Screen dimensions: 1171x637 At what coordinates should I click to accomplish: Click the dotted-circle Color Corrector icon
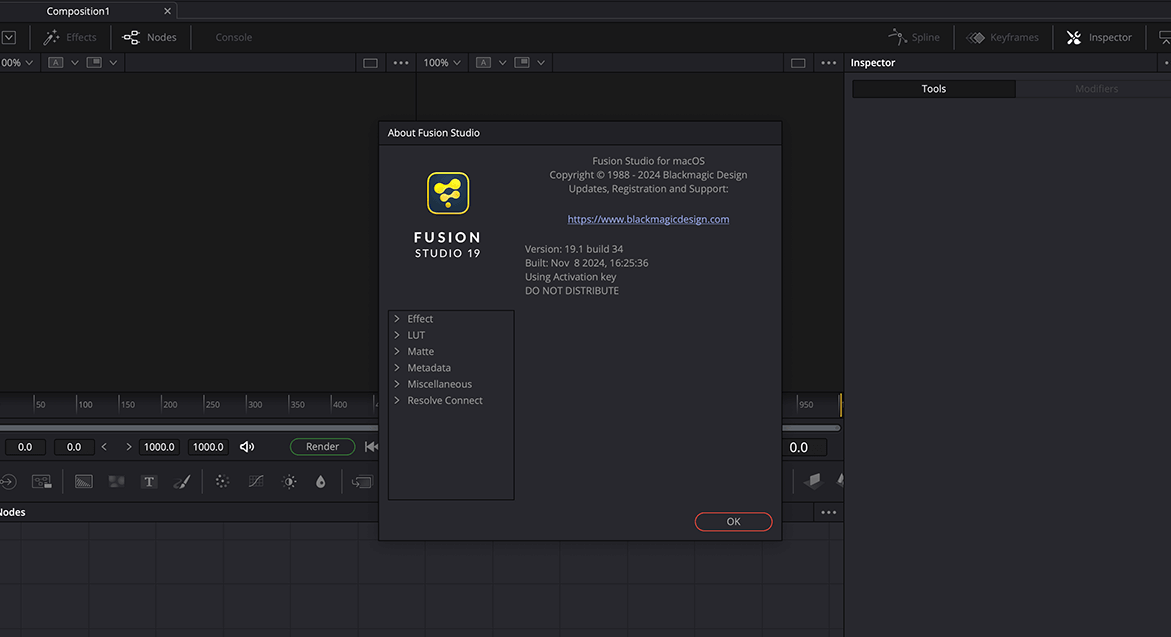(222, 482)
